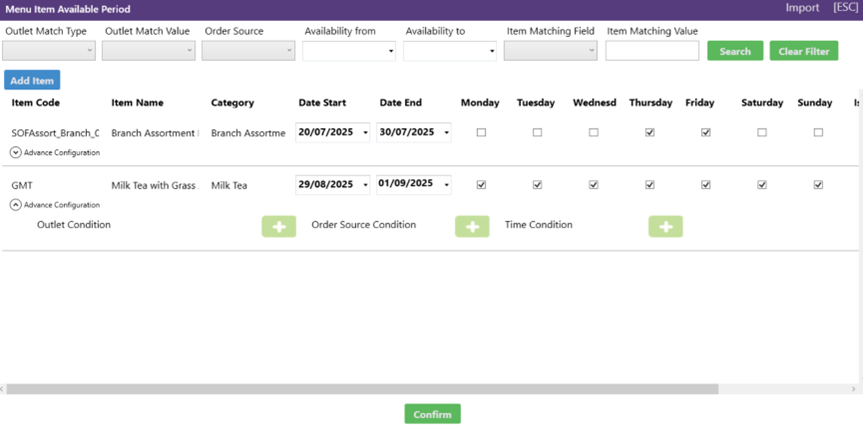Add a new Outlet Condition with plus icon

[279, 226]
